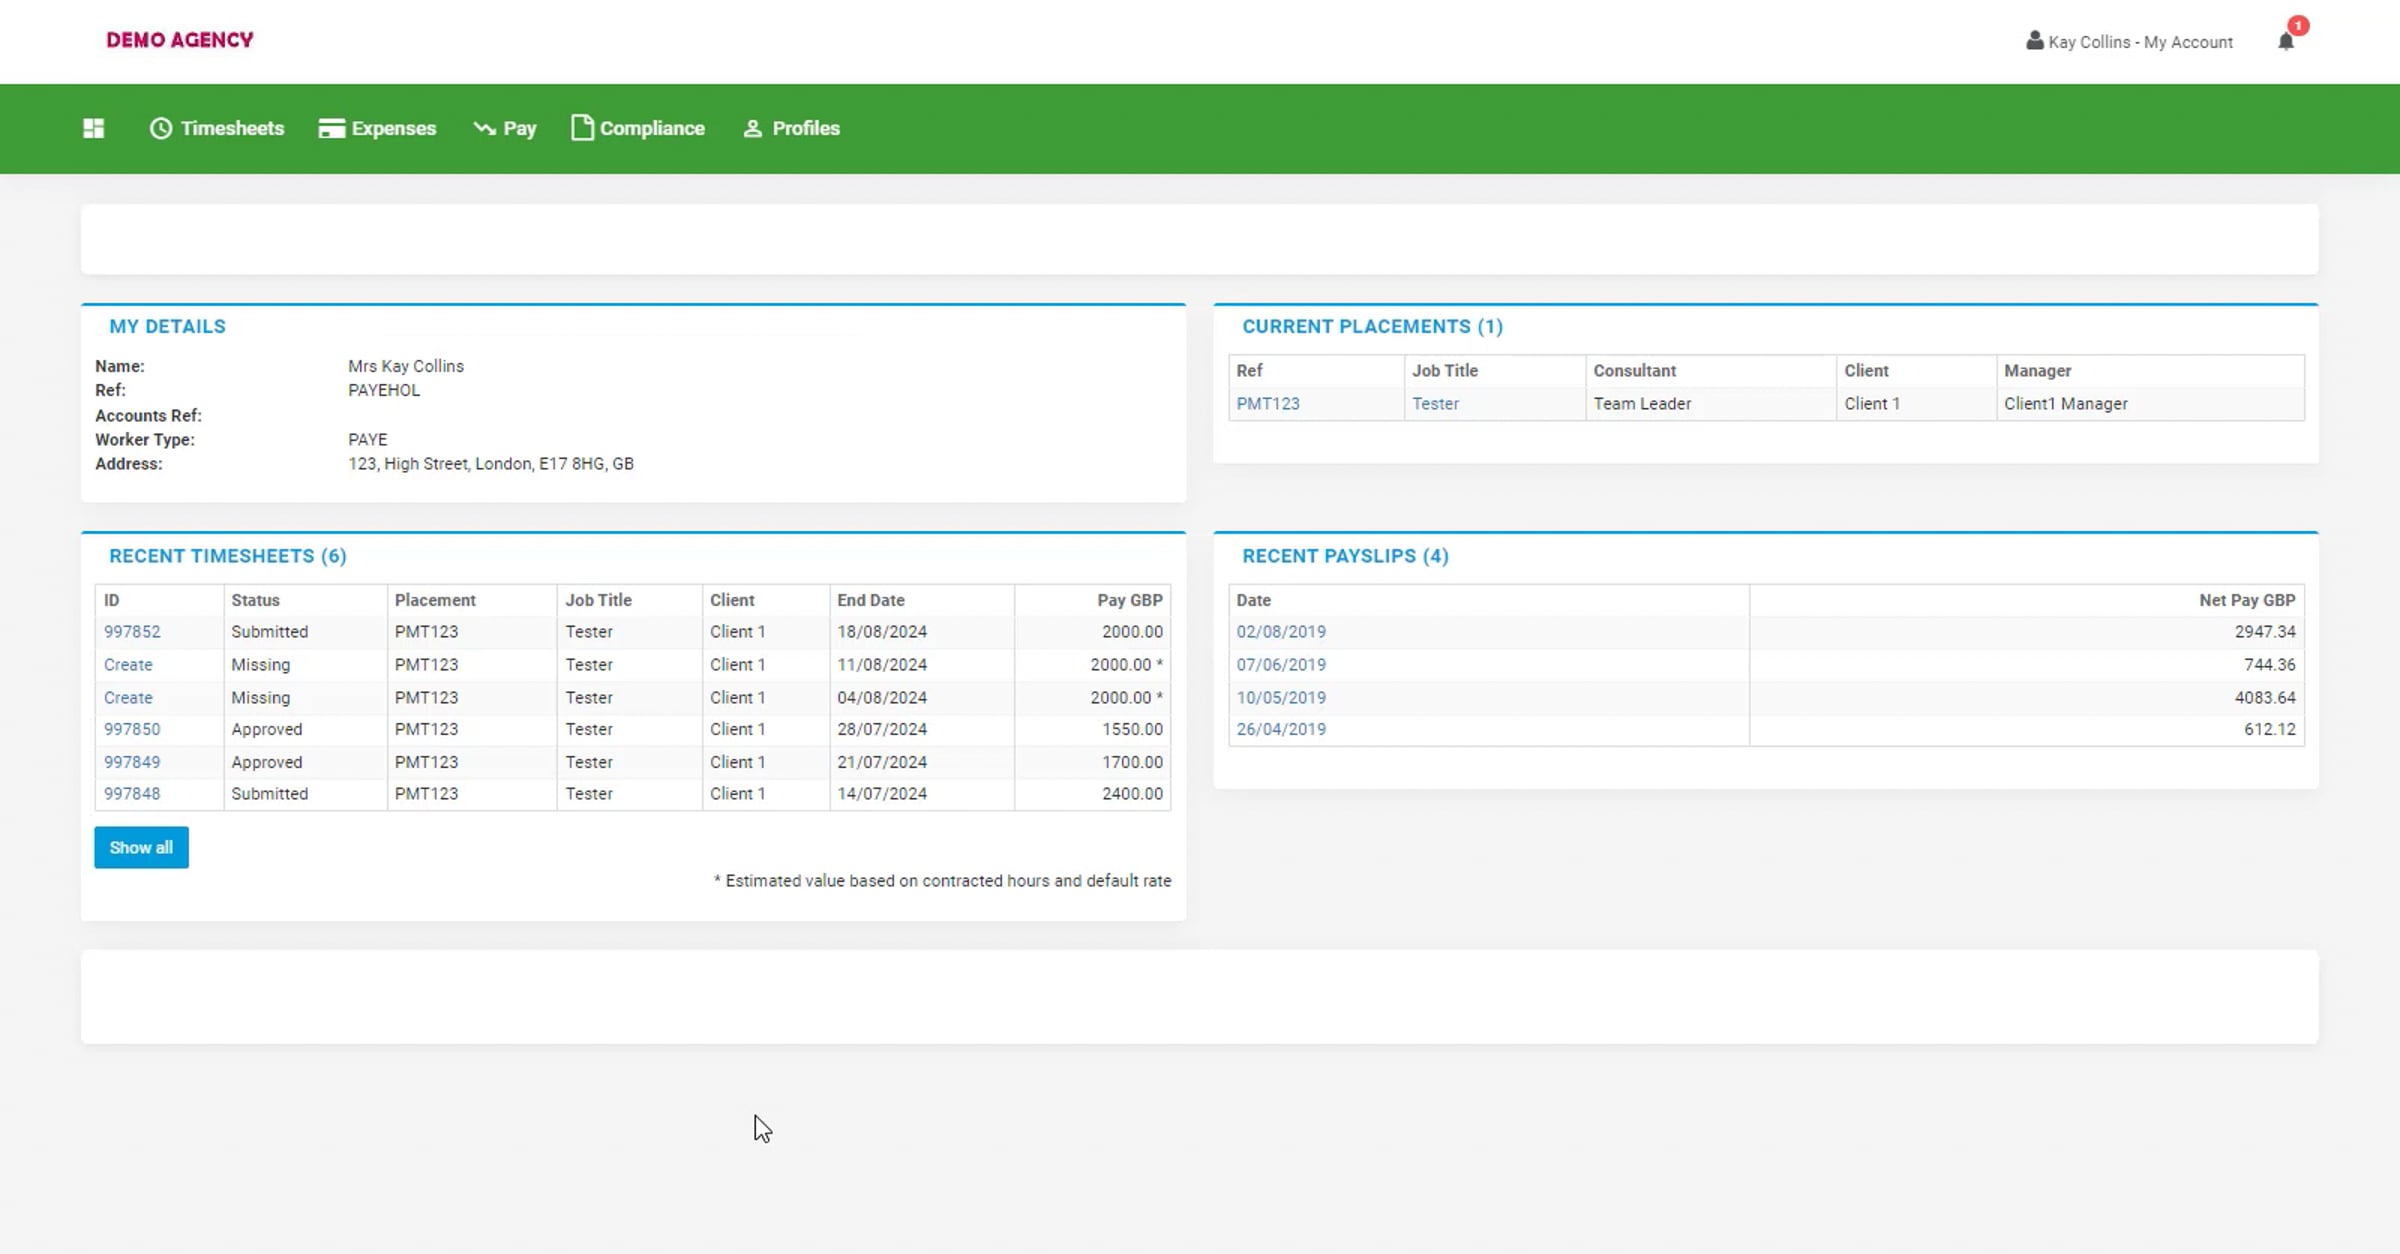Screen dimensions: 2400x1254
Task: Open timesheet 997852
Action: [x=131, y=631]
